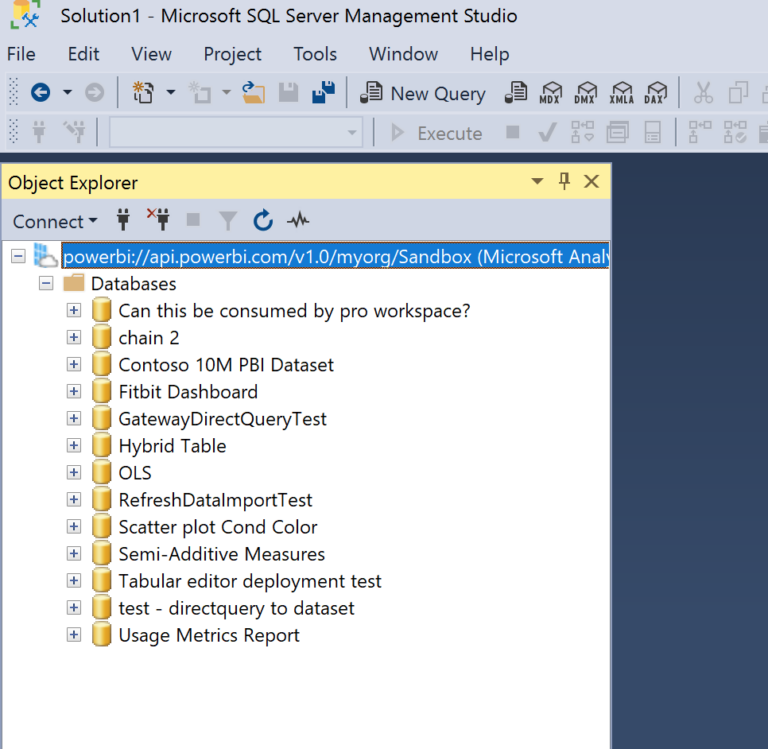Image resolution: width=768 pixels, height=749 pixels.
Task: Open a new XMLA query
Action: [x=622, y=93]
